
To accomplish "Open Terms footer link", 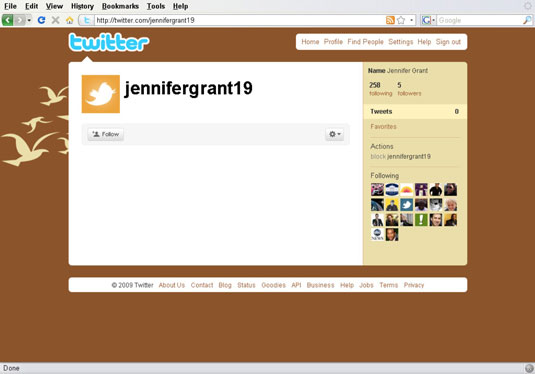I will click(x=389, y=285).
